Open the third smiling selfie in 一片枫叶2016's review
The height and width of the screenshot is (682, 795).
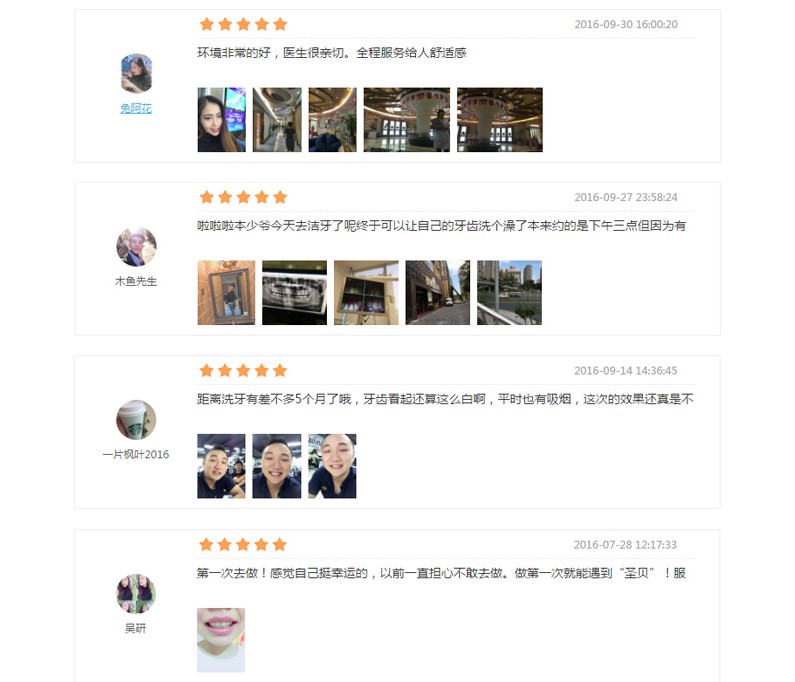tap(332, 466)
